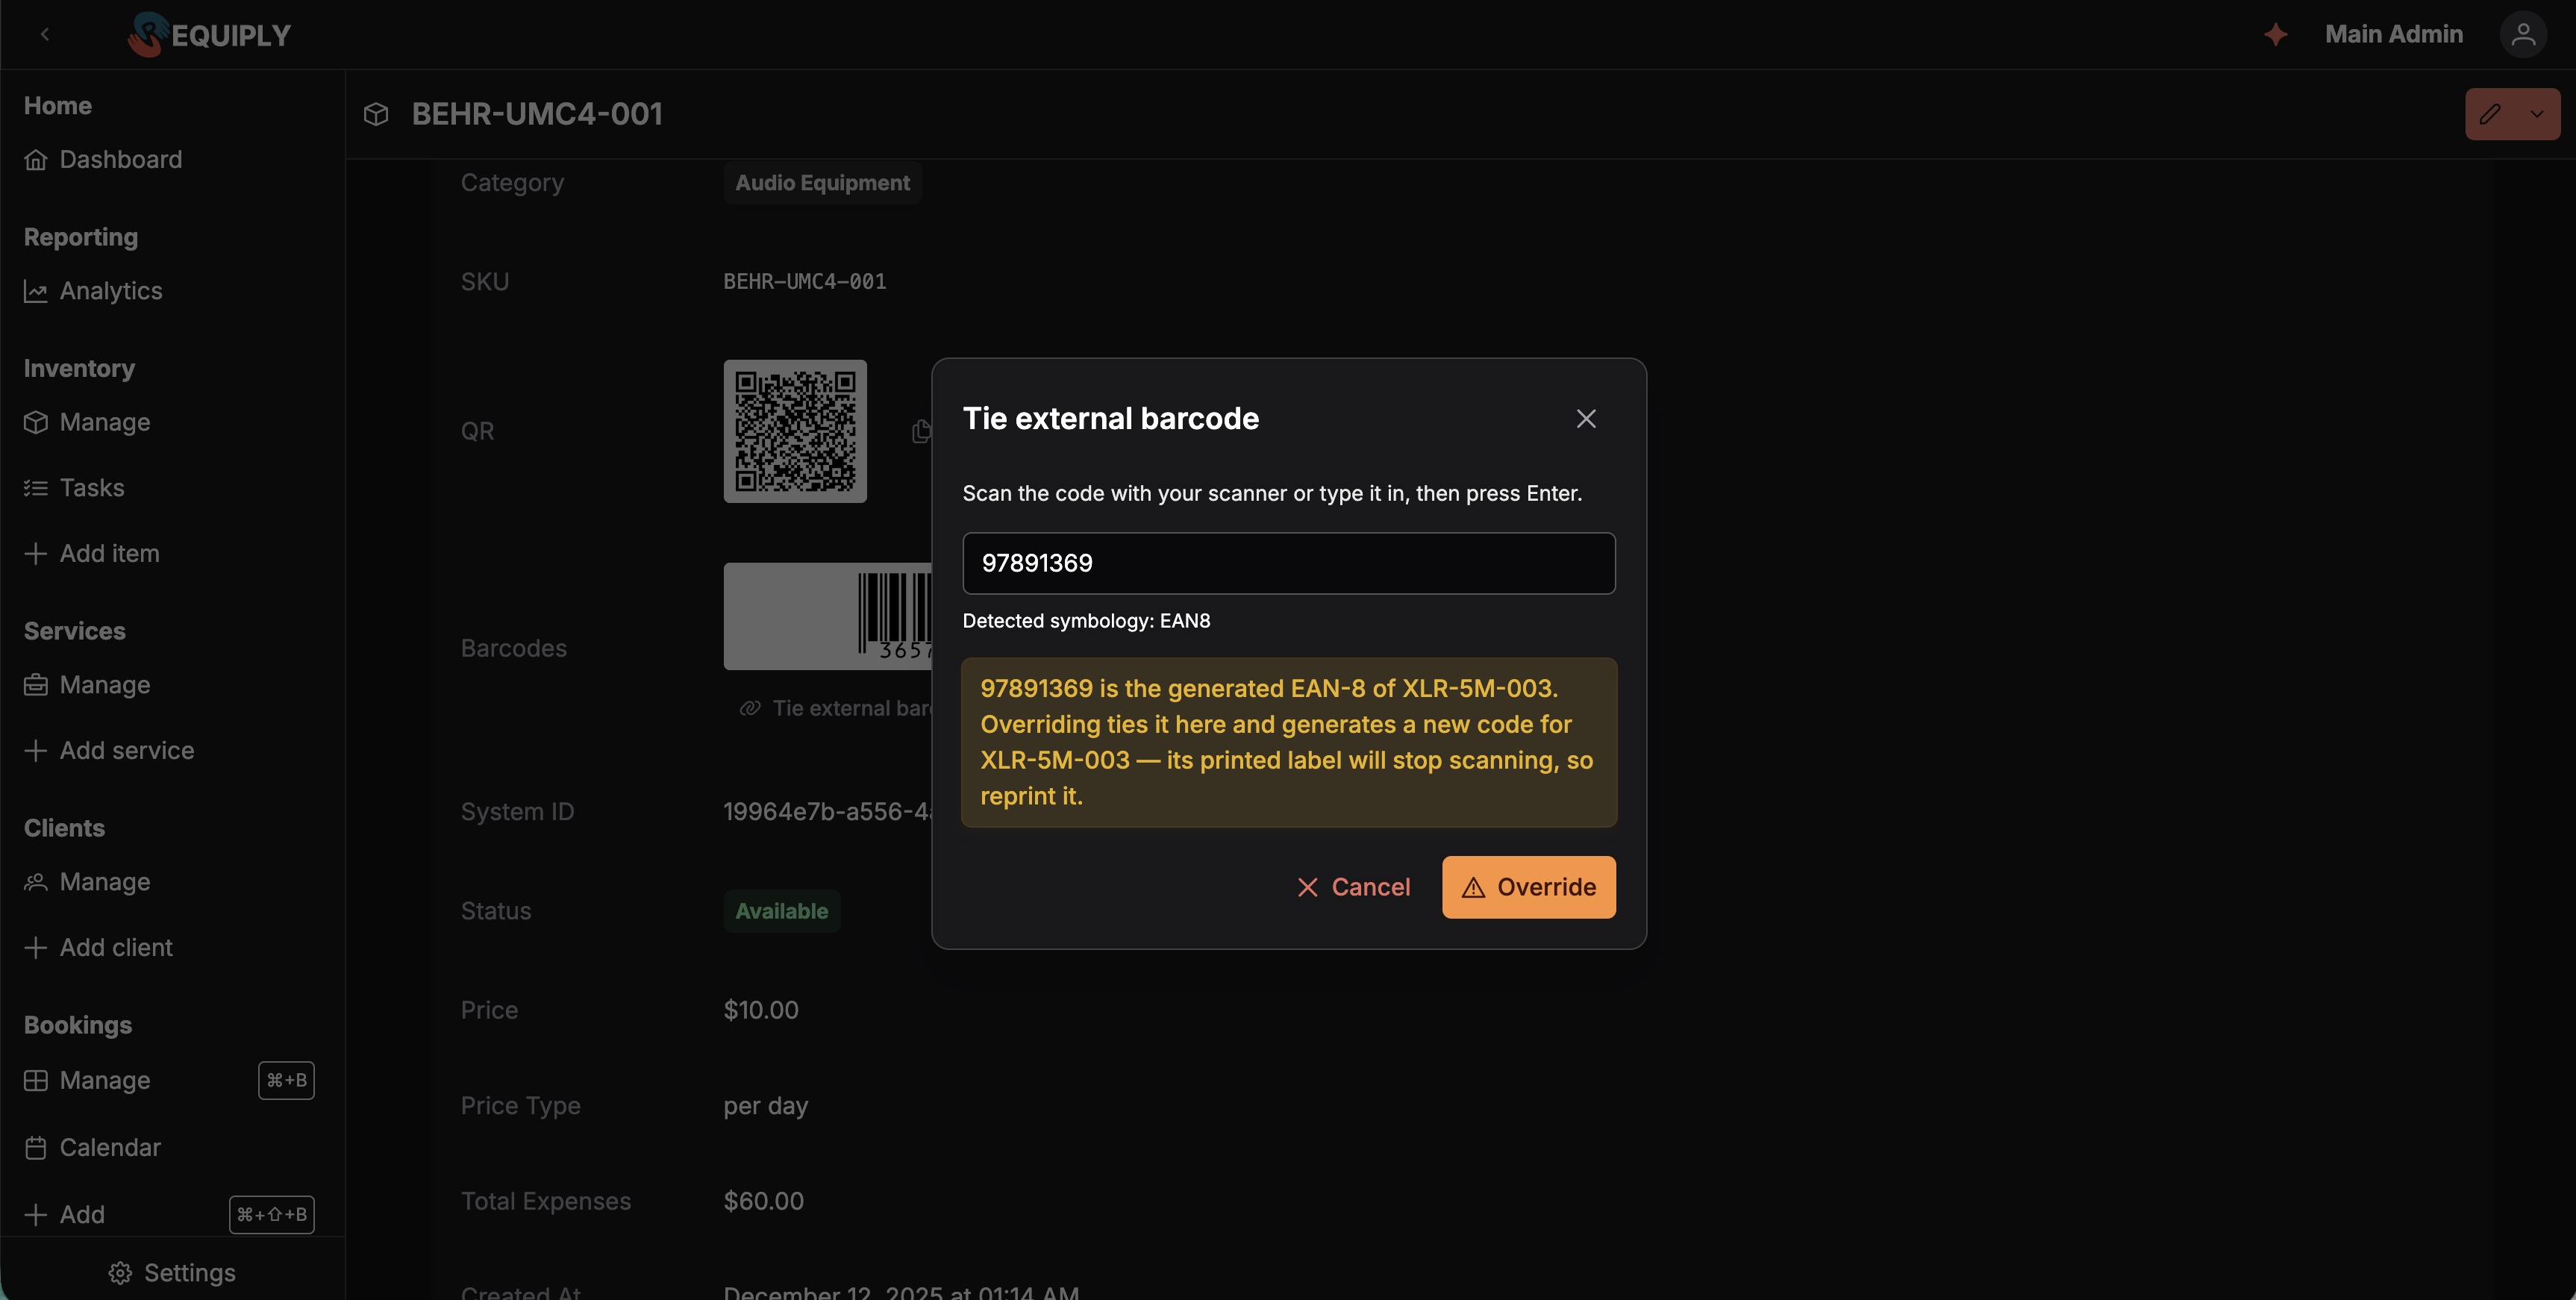The image size is (2576, 1300).
Task: Click the QR code image
Action: coord(795,431)
